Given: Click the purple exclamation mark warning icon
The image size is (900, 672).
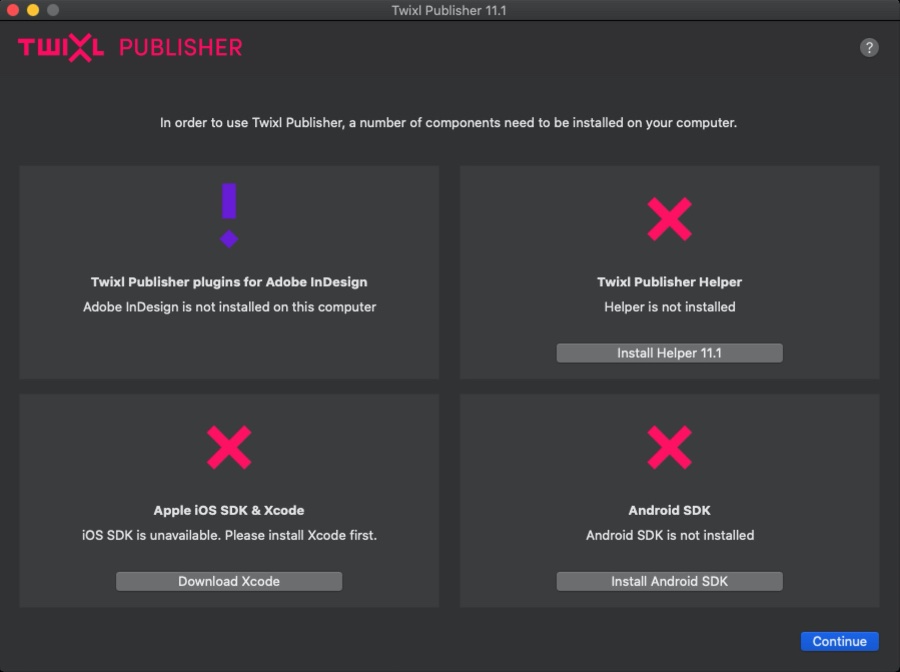Looking at the screenshot, I should point(229,216).
